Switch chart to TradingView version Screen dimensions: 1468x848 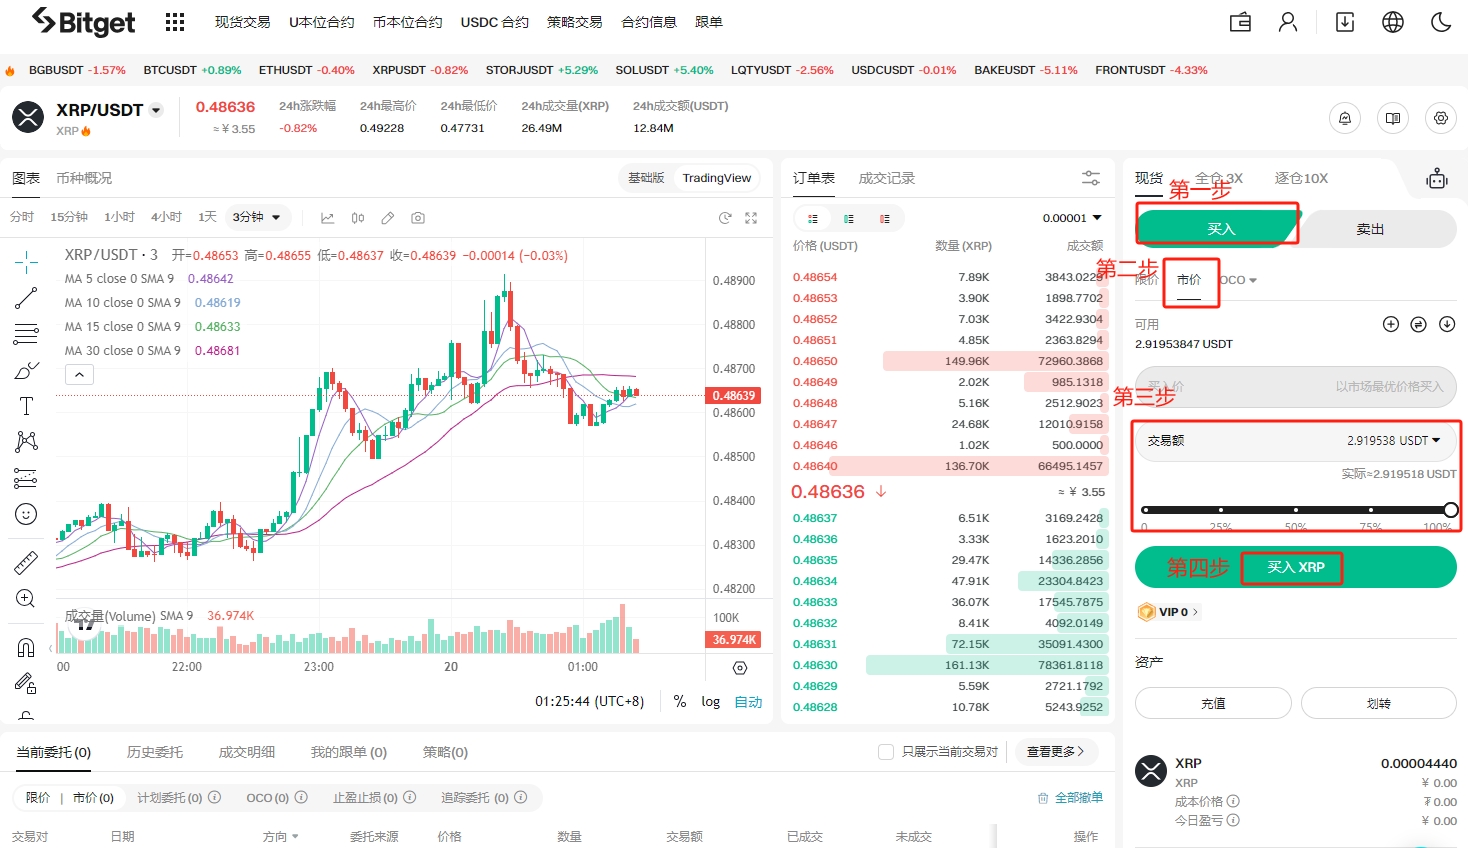[717, 178]
